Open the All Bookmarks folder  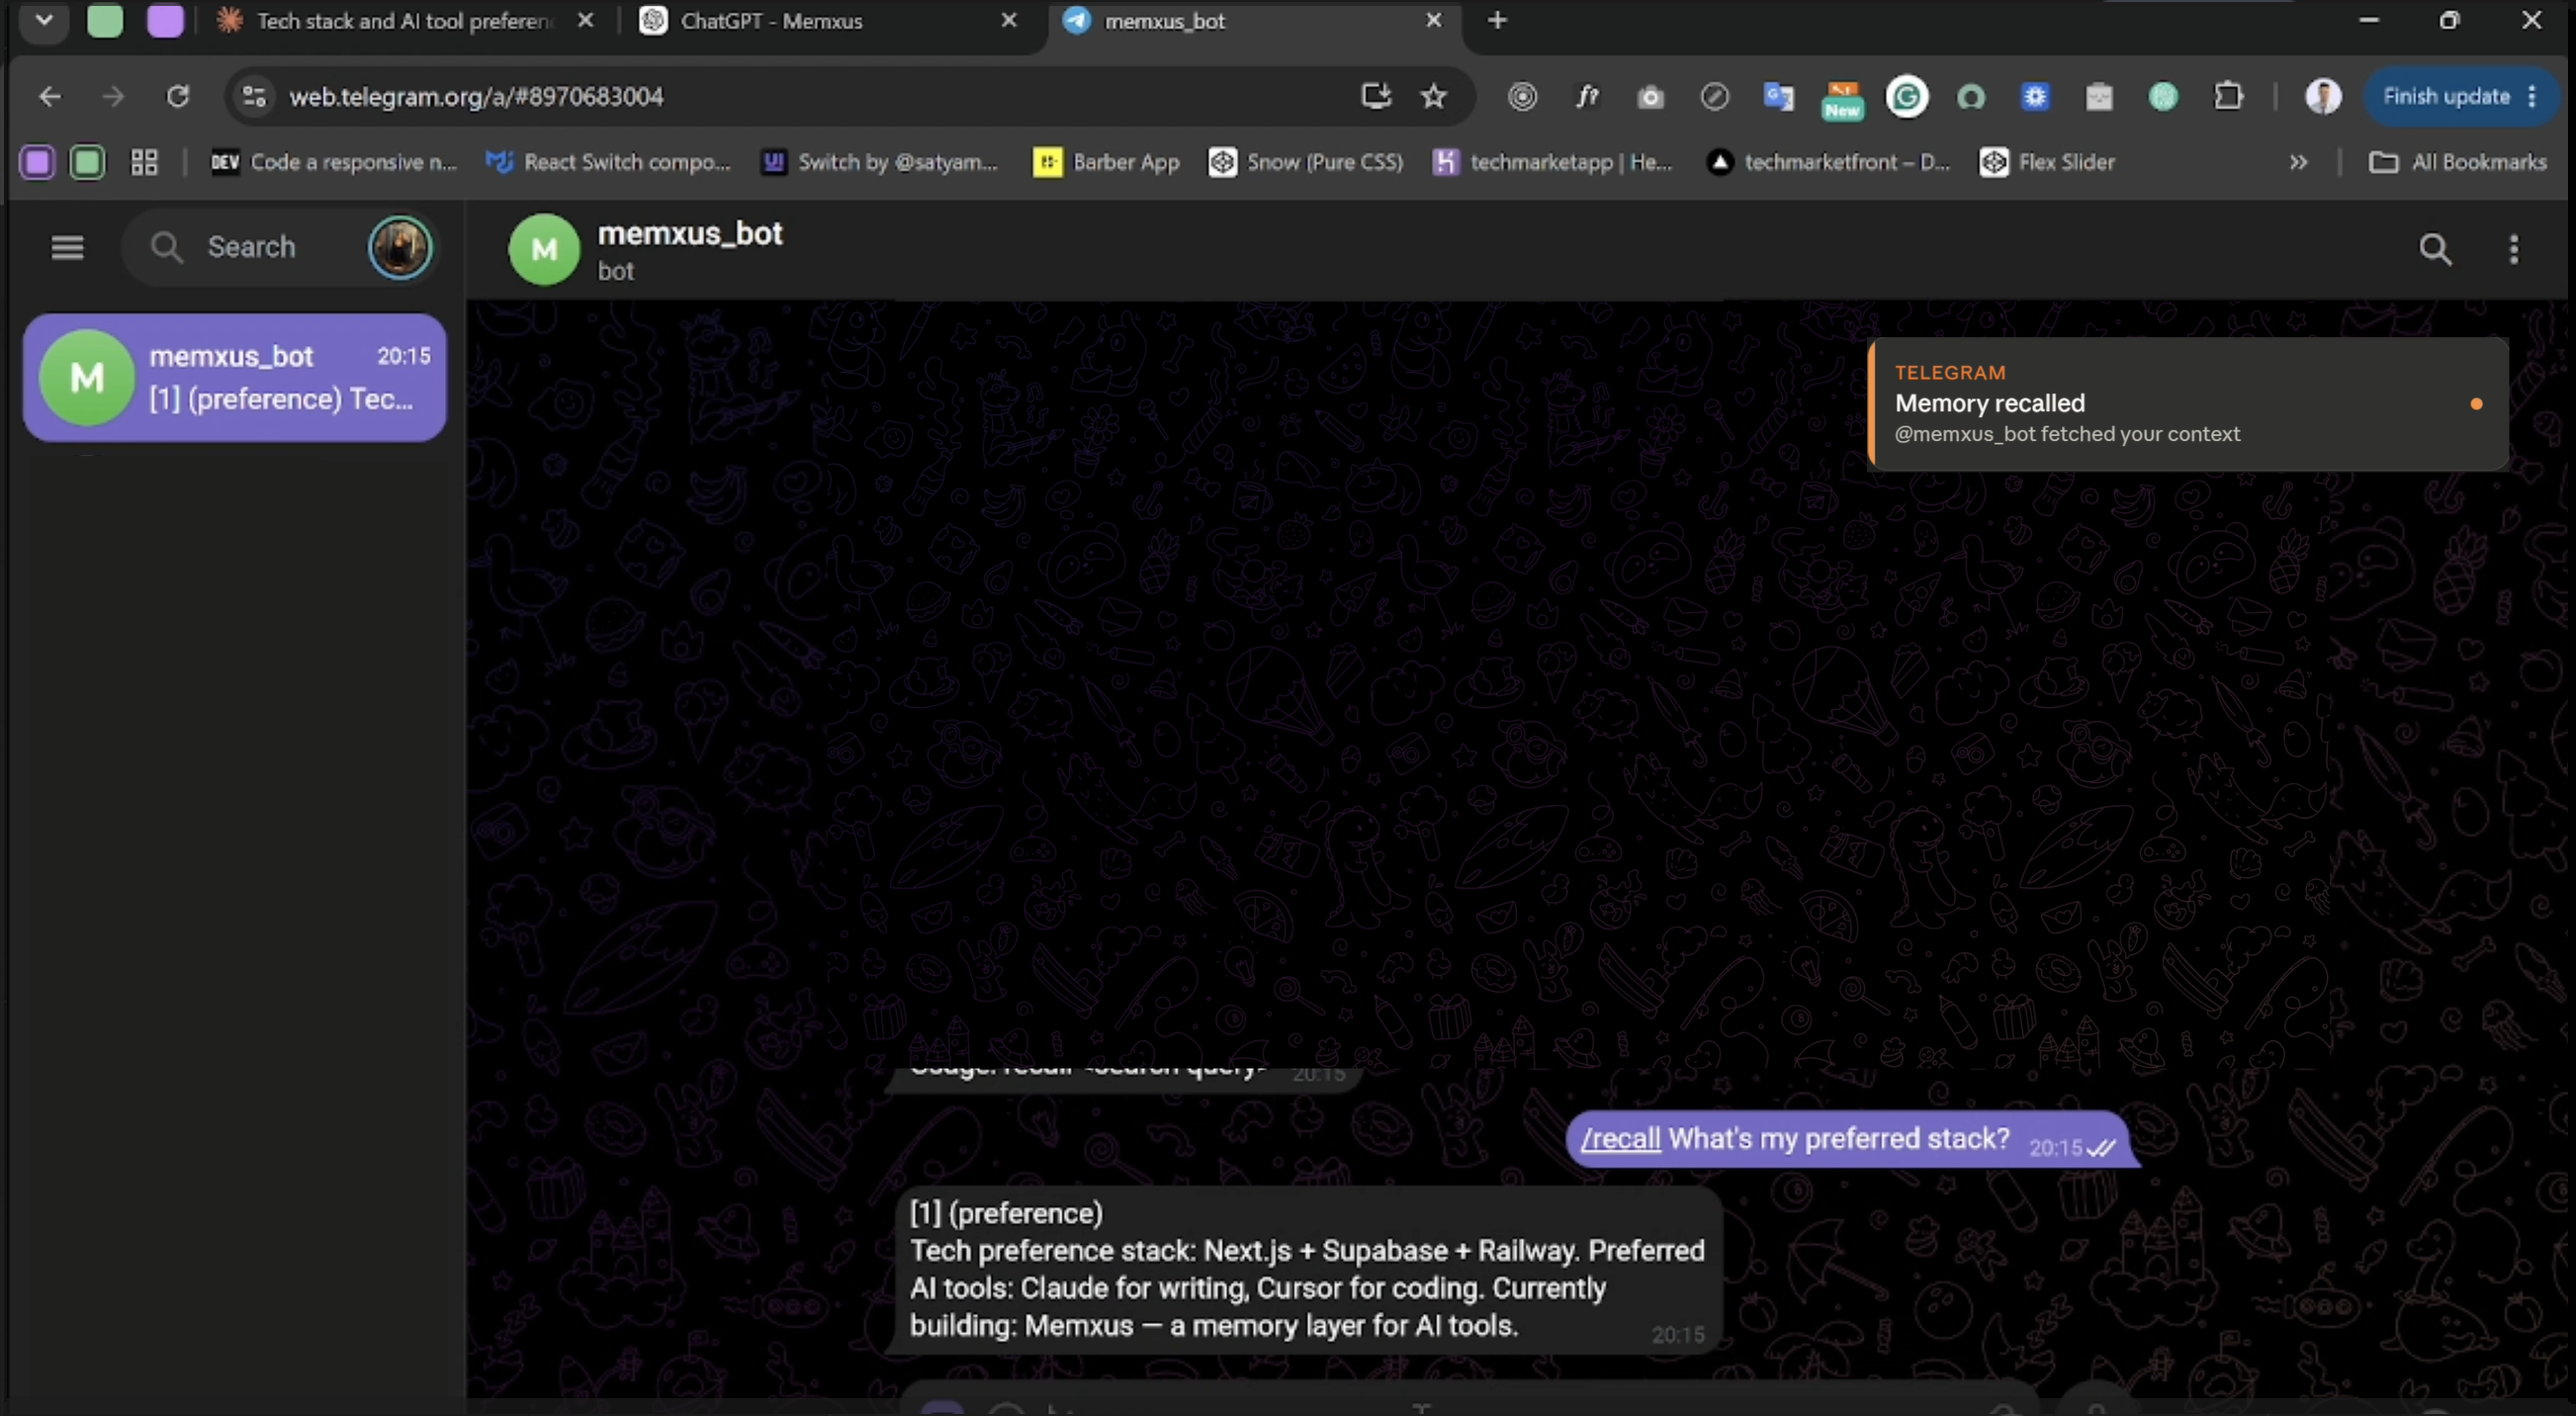pyautogui.click(x=2458, y=162)
